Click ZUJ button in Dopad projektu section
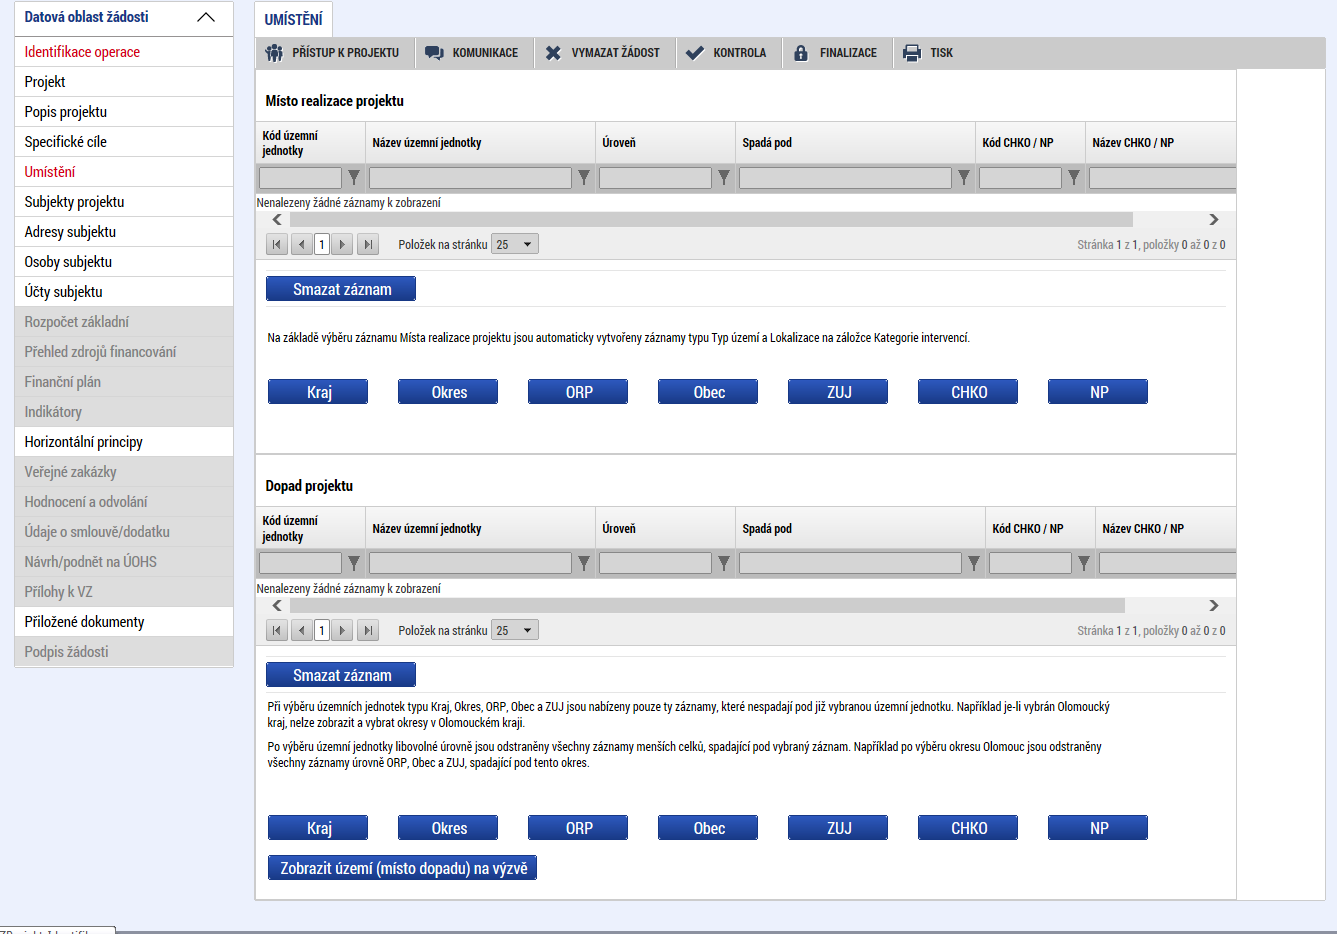The height and width of the screenshot is (934, 1337). [838, 828]
